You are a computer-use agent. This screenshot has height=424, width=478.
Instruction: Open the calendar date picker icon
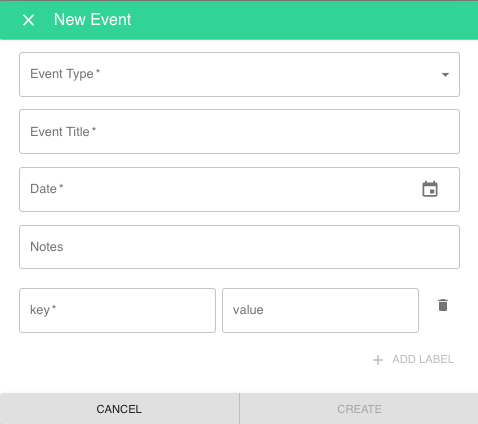click(x=430, y=189)
